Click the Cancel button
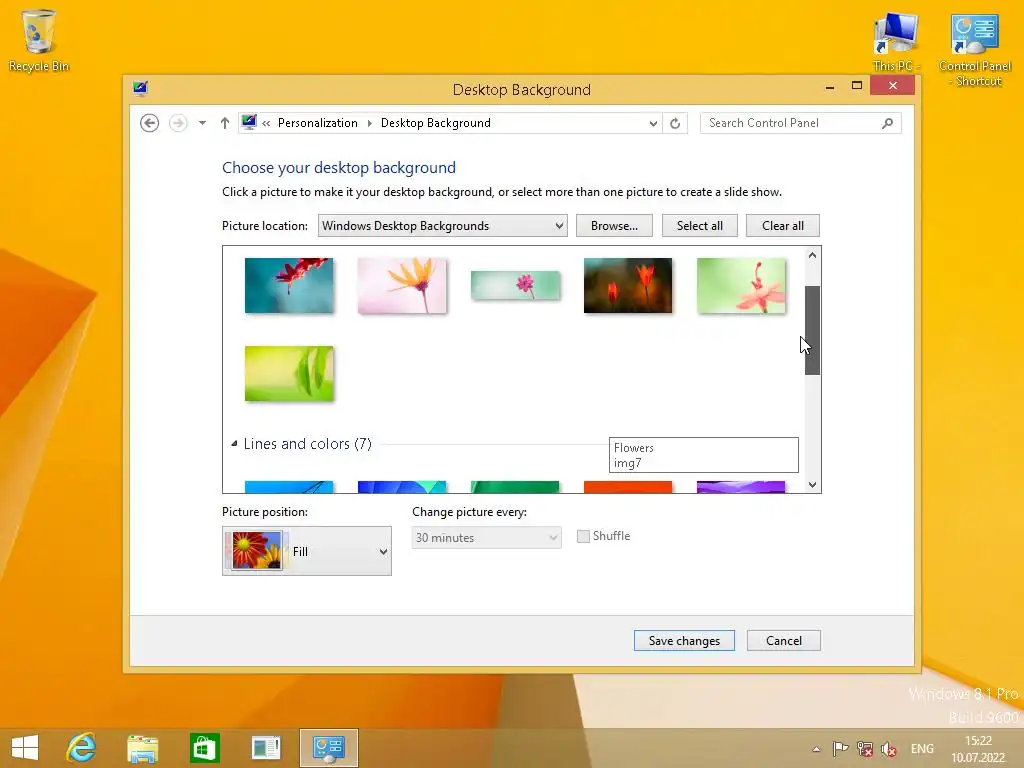 pyautogui.click(x=784, y=641)
